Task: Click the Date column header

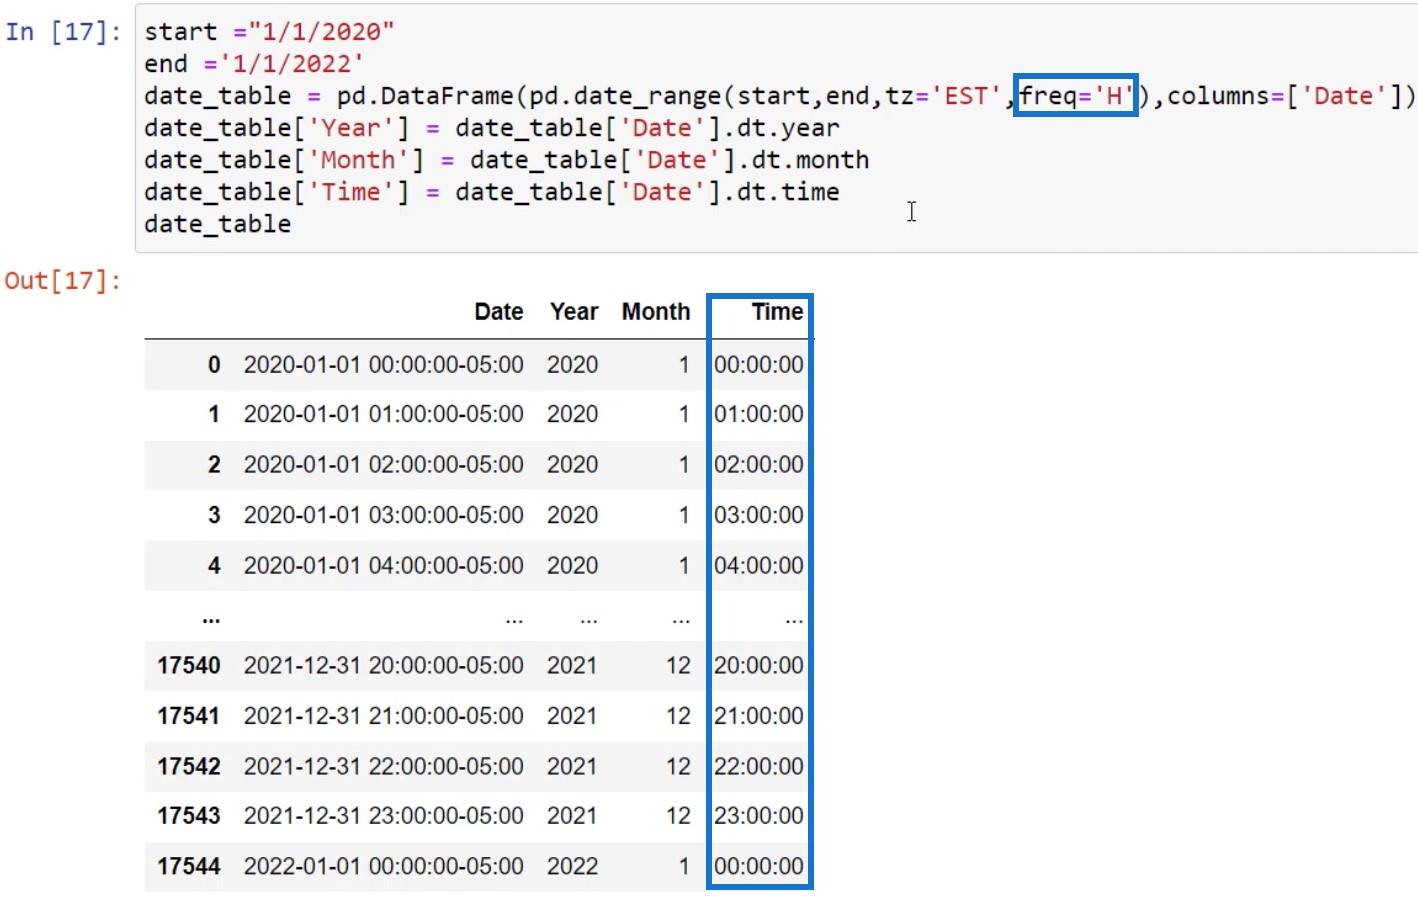Action: tap(499, 312)
